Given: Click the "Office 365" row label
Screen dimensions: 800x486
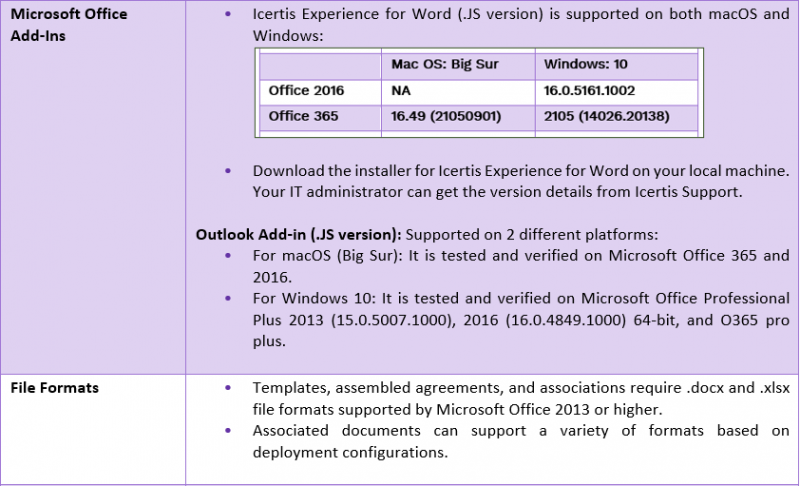Looking at the screenshot, I should coord(304,116).
